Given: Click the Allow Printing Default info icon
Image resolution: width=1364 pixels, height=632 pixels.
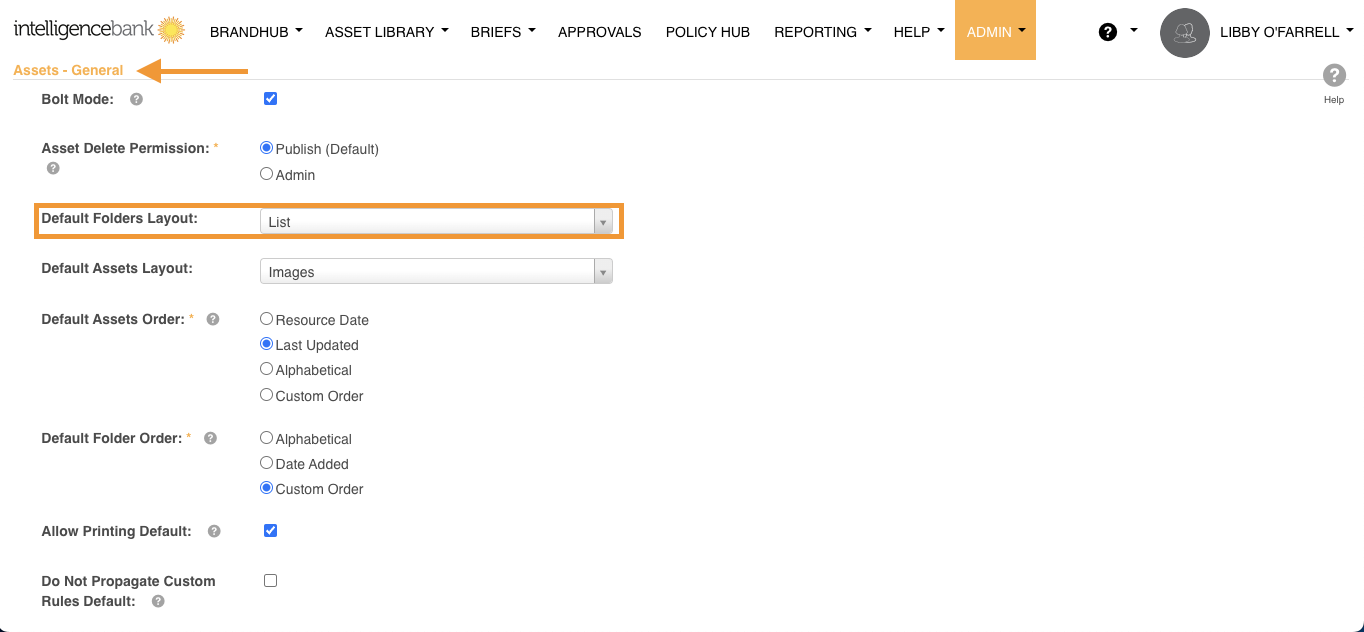Looking at the screenshot, I should (x=214, y=531).
